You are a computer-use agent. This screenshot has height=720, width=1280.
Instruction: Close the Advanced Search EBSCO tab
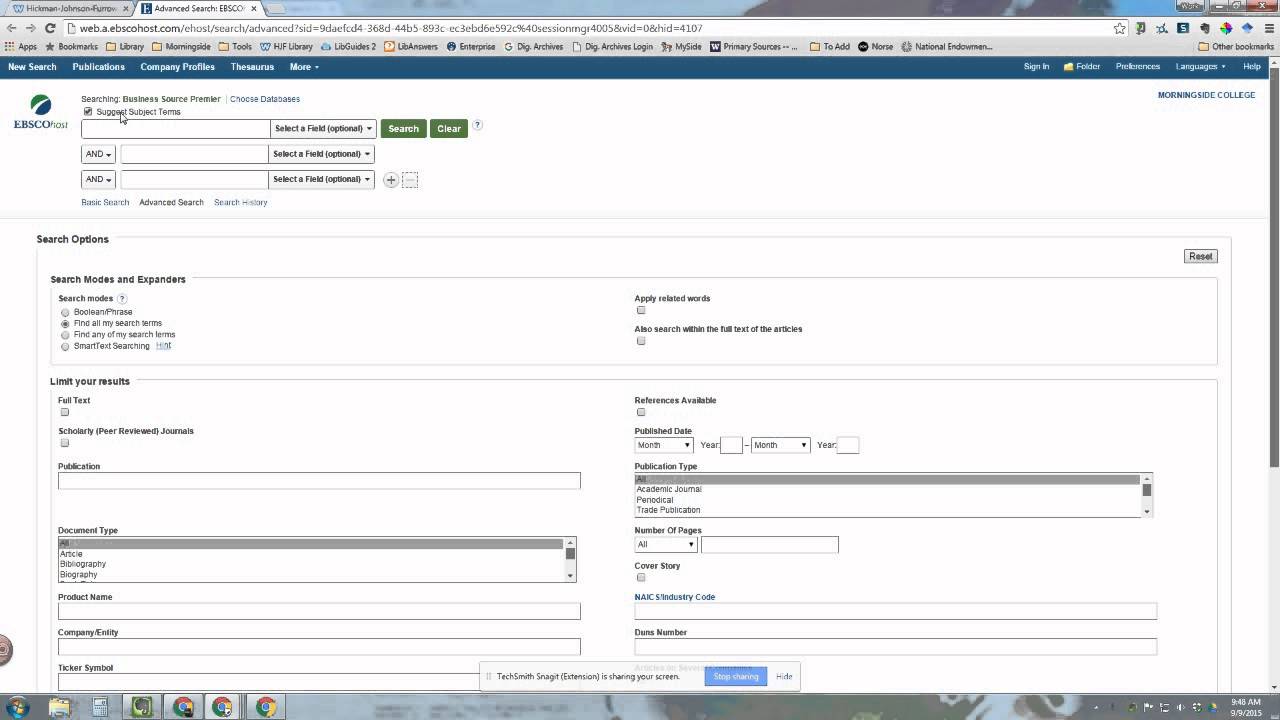pyautogui.click(x=254, y=8)
